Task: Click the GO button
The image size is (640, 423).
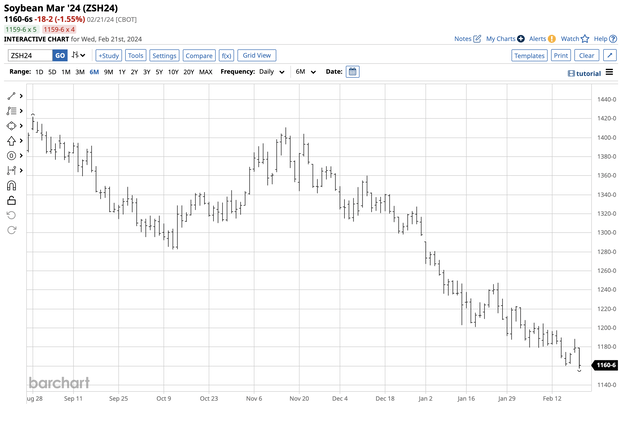Action: [x=60, y=56]
